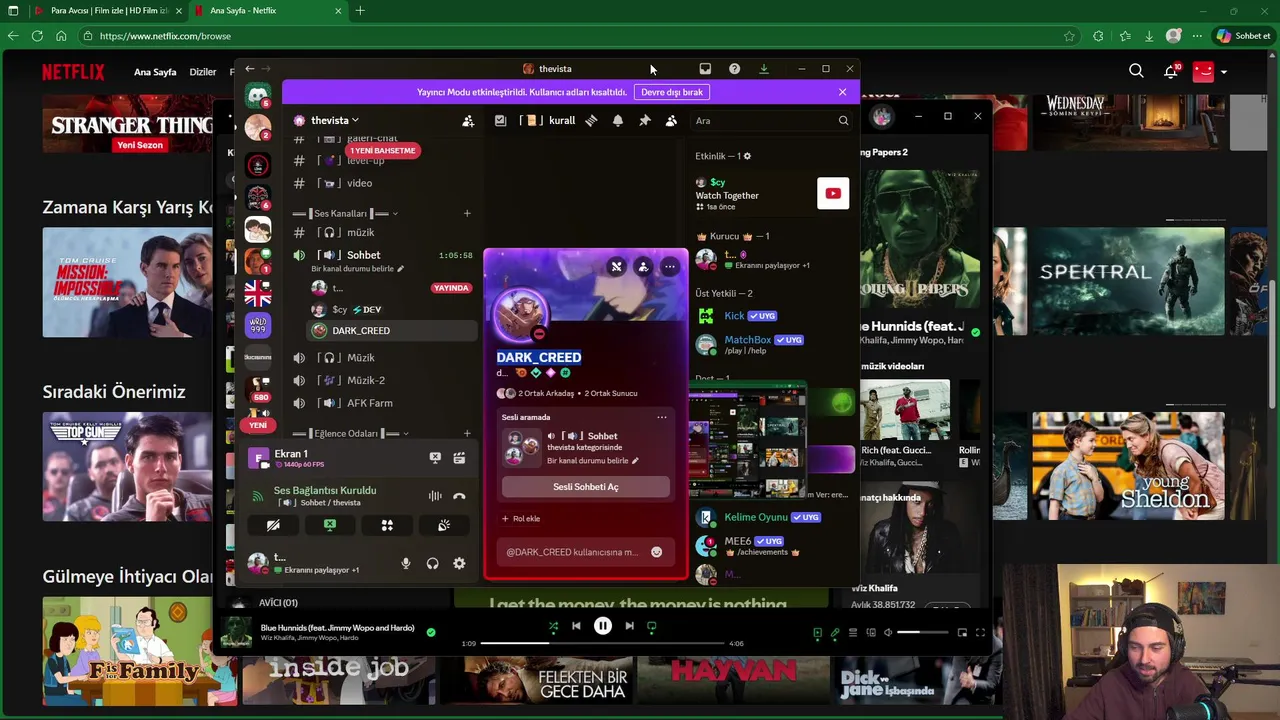This screenshot has width=1280, height=720.
Task: Open Sesli aramada three-dots menu
Action: click(661, 417)
